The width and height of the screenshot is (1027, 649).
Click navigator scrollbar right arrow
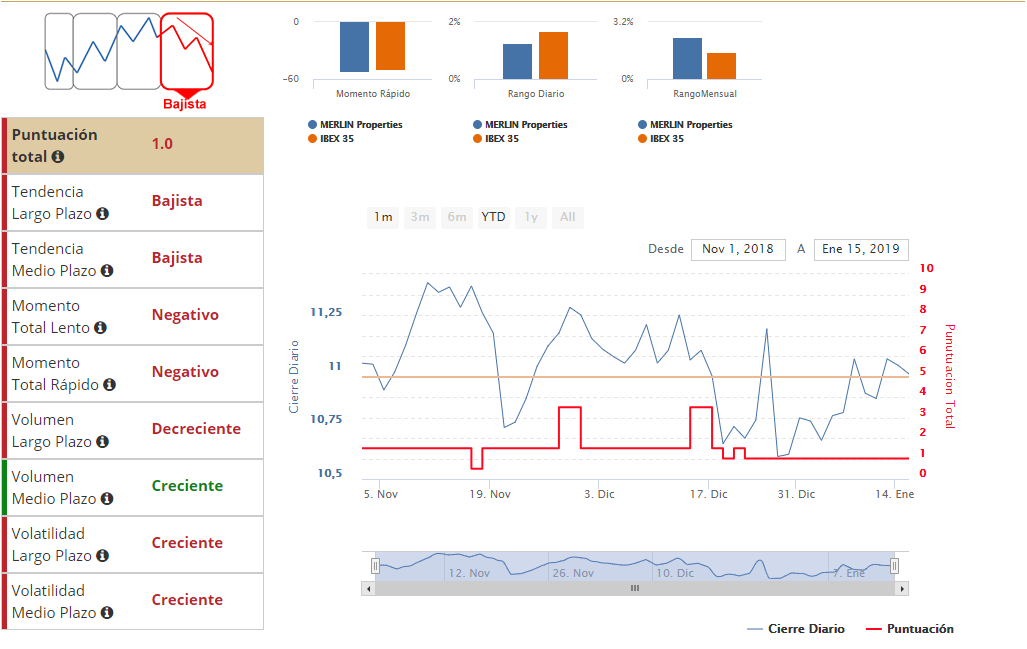click(902, 589)
